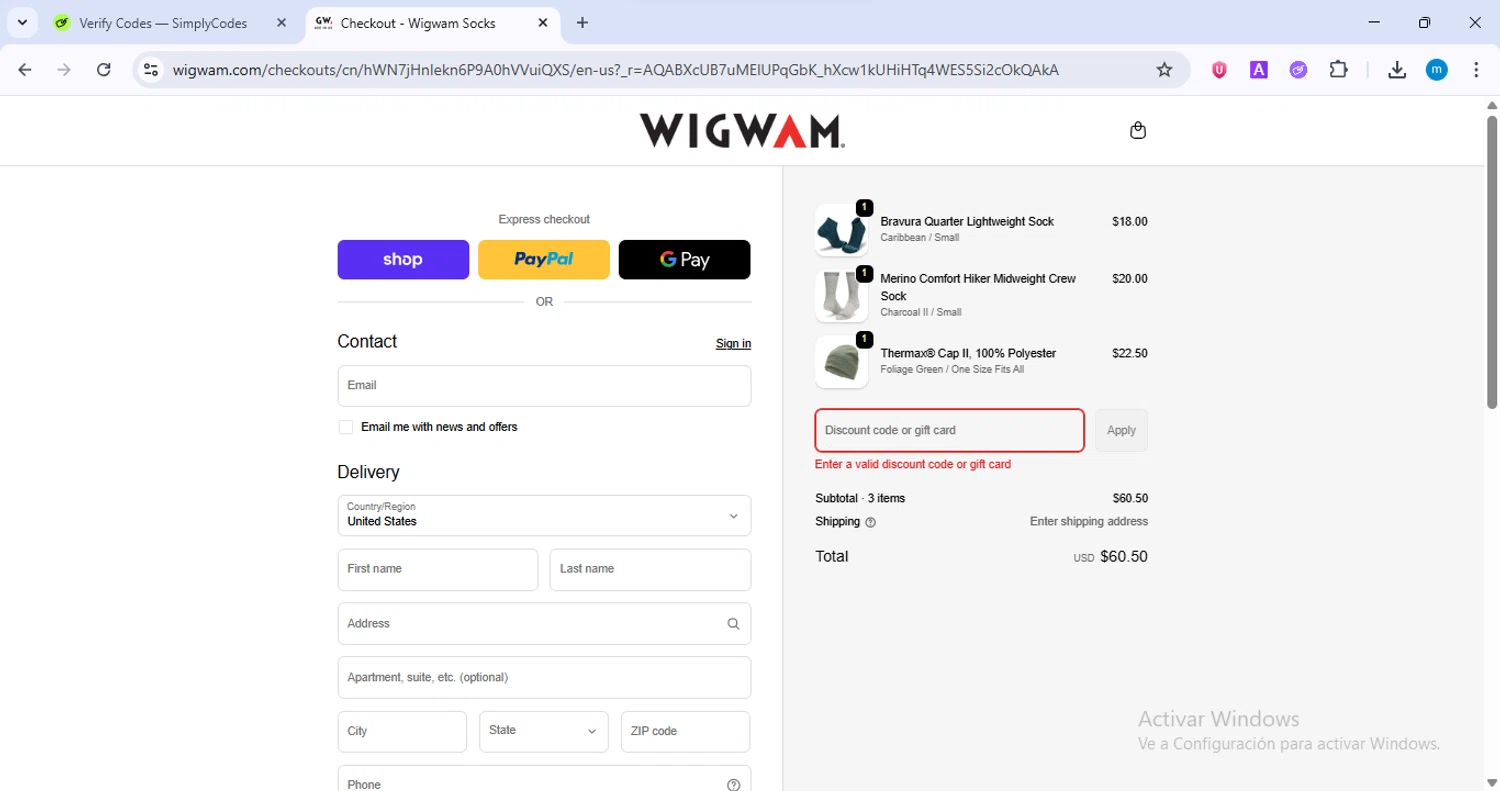Click the $60.50 total amount

pos(1124,557)
